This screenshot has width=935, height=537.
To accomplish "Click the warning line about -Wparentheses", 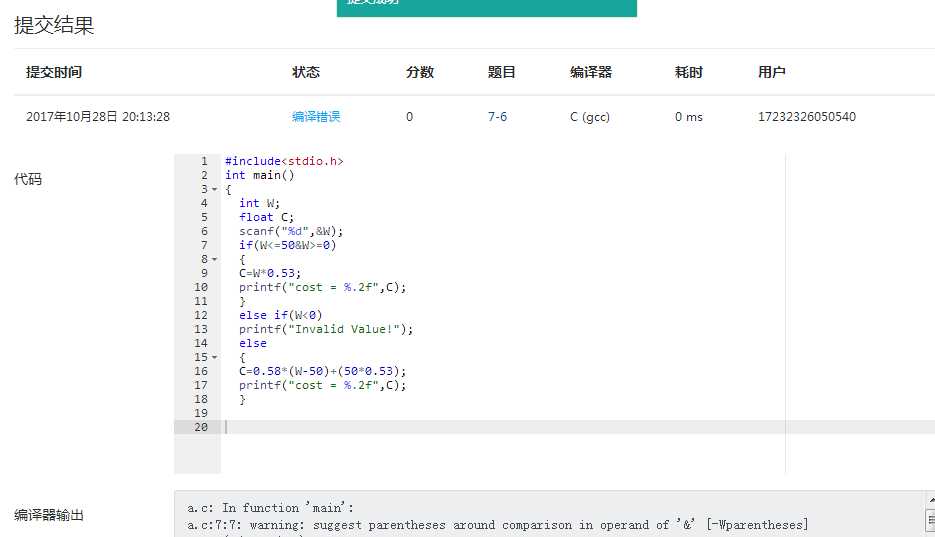I will pos(497,525).
